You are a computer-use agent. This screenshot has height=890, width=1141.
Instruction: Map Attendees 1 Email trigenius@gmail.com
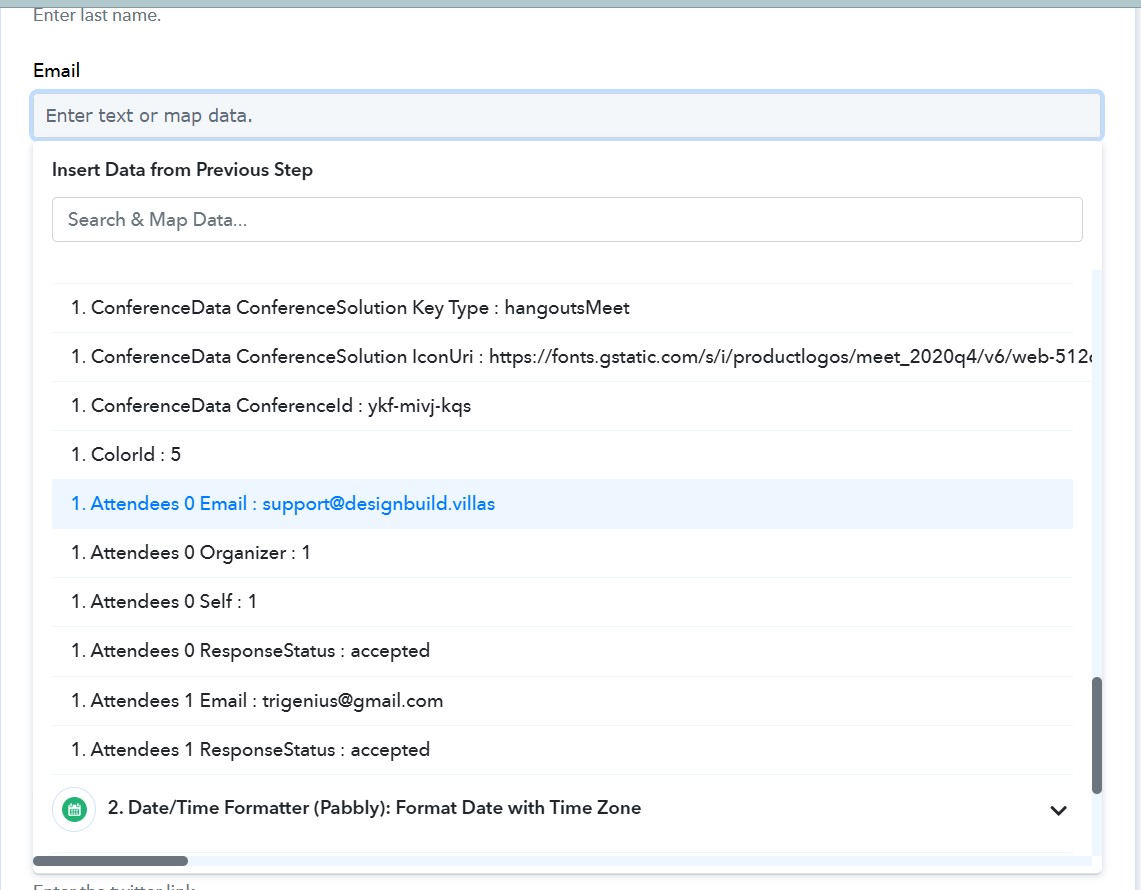click(x=562, y=701)
